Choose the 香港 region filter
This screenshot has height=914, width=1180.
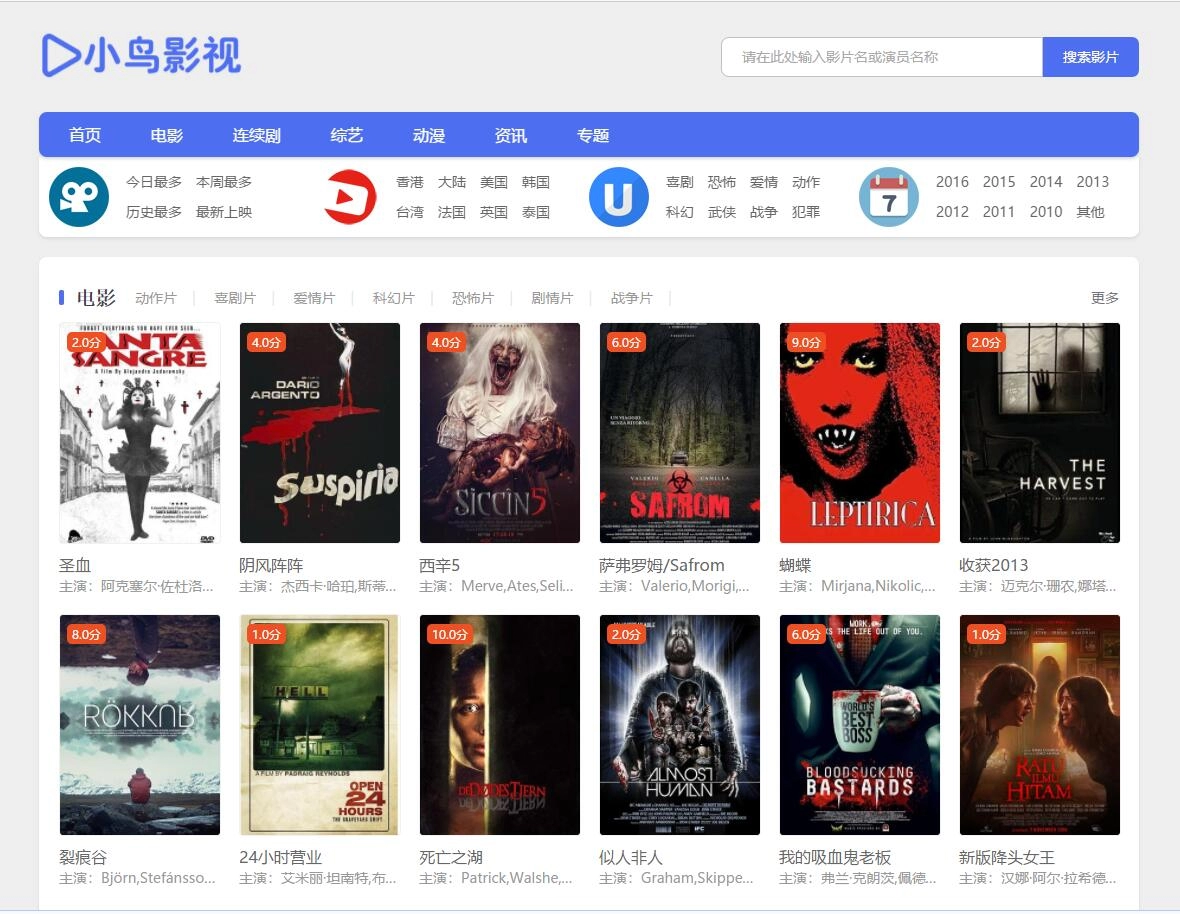(410, 182)
